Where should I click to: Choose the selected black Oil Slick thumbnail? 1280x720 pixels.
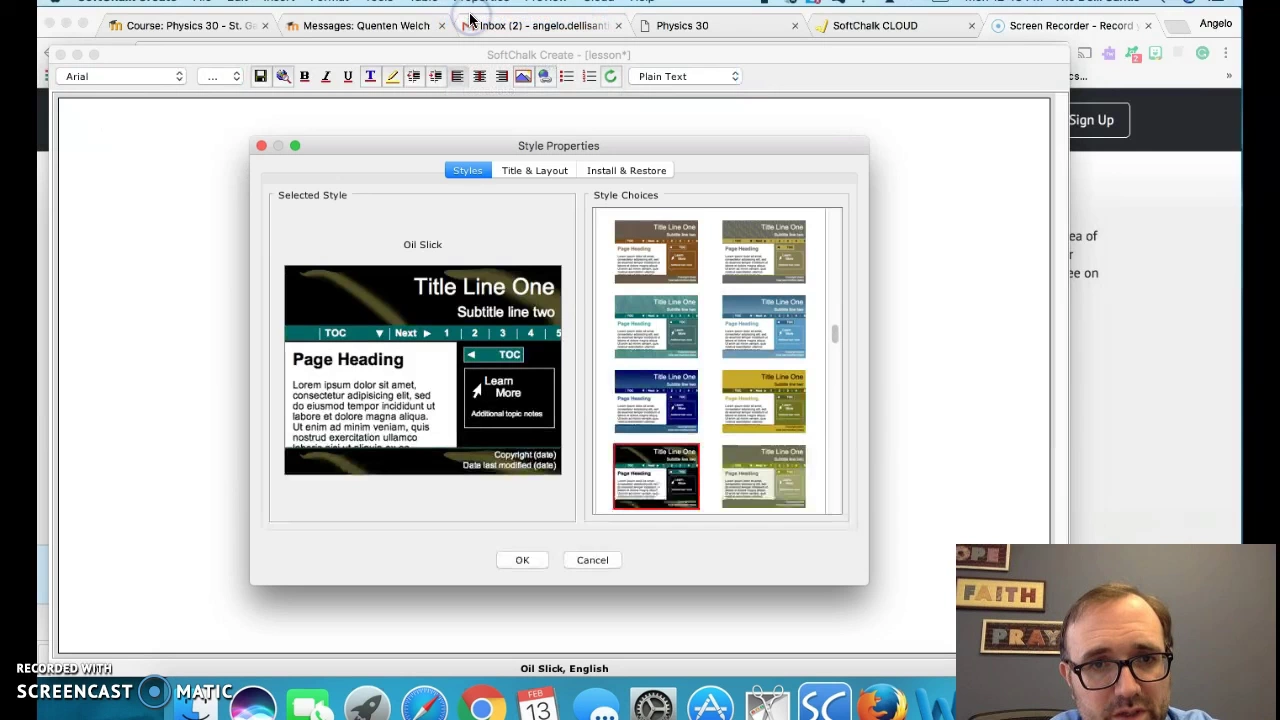pyautogui.click(x=656, y=477)
